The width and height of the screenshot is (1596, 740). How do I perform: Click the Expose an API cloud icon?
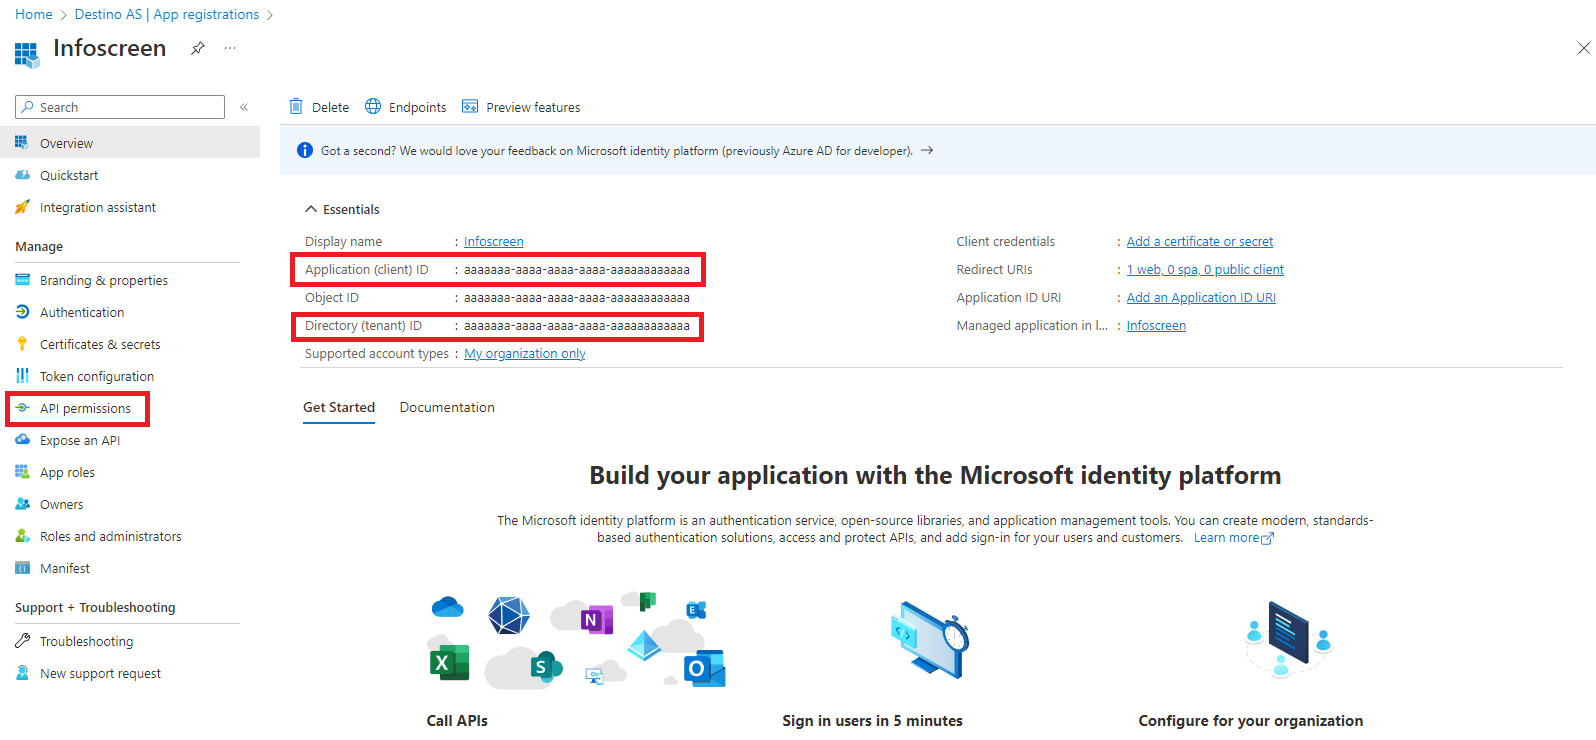(x=22, y=440)
